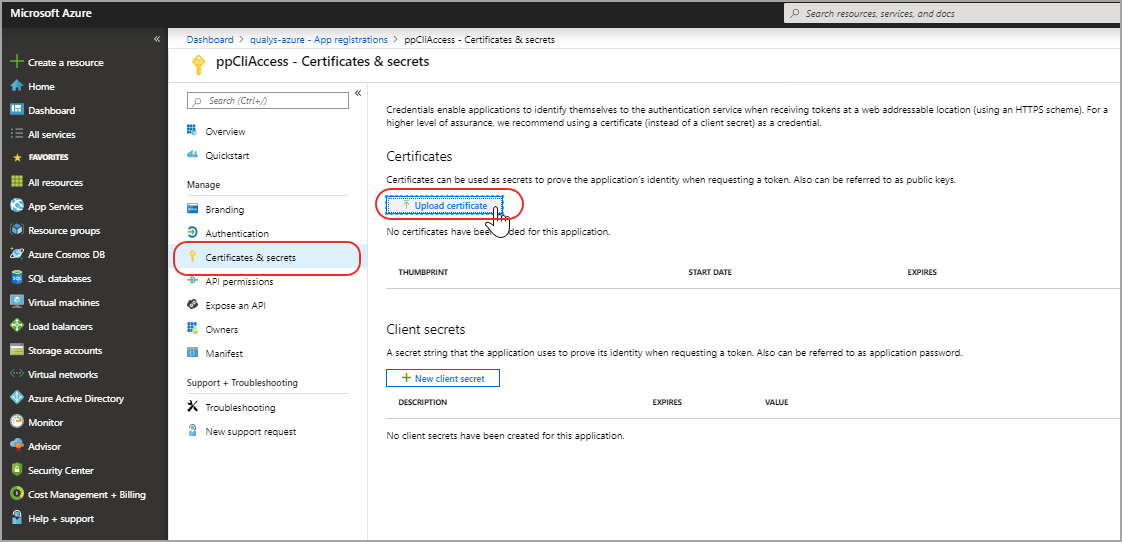The width and height of the screenshot is (1122, 542).
Task: Click the SQL databases icon
Action: pyautogui.click(x=17, y=279)
